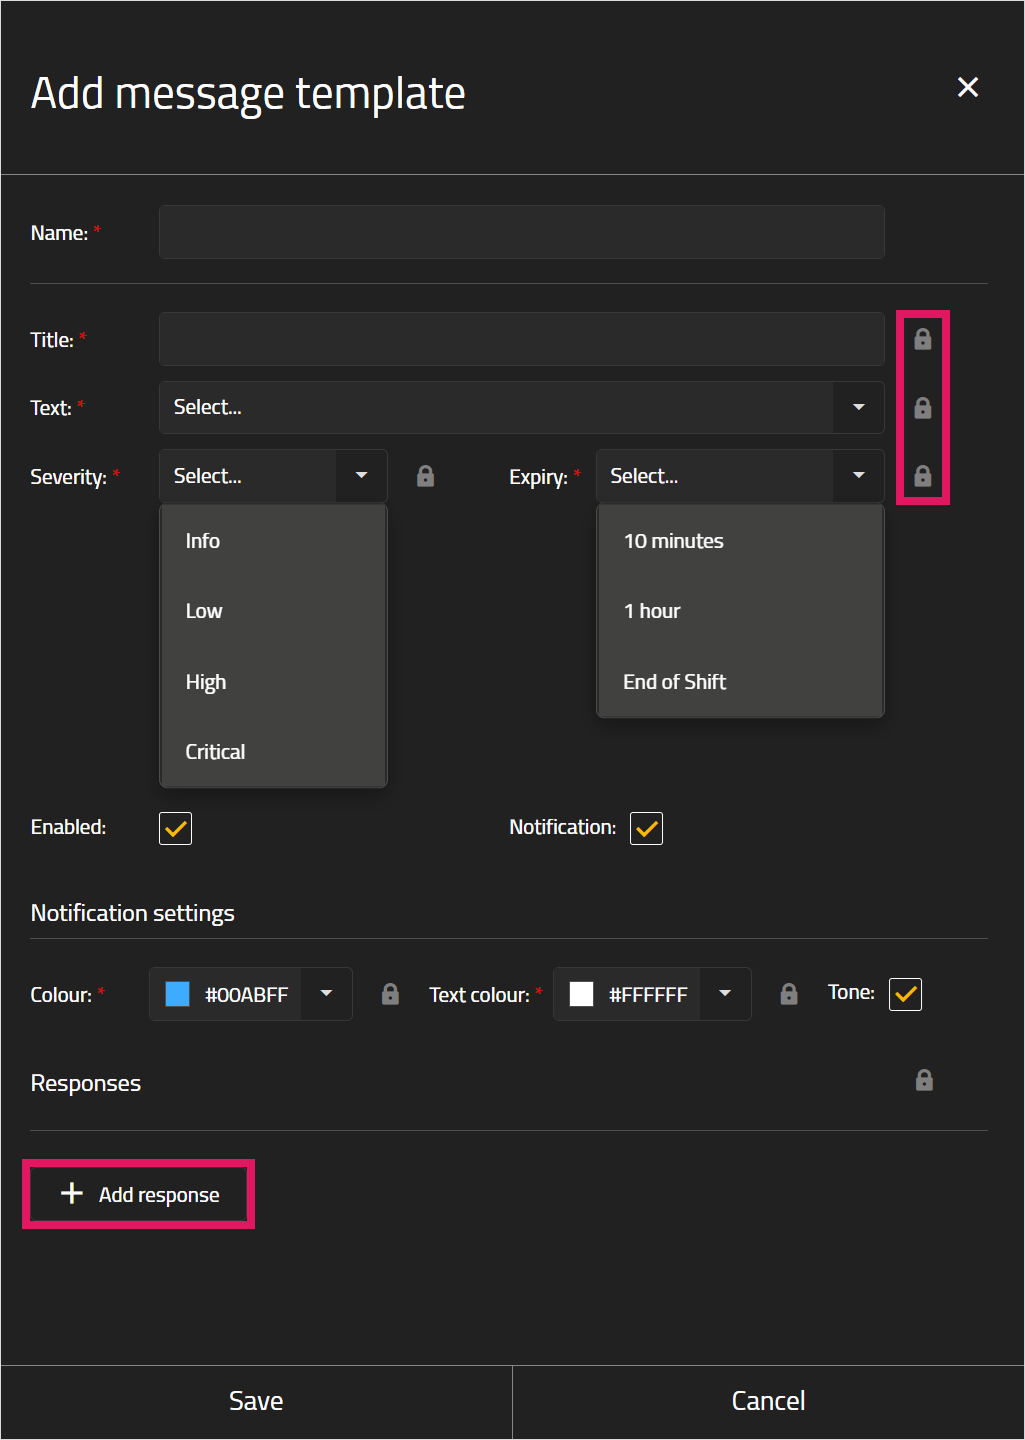Viewport: 1025px width, 1440px height.
Task: Focus the Title input field
Action: pos(522,339)
